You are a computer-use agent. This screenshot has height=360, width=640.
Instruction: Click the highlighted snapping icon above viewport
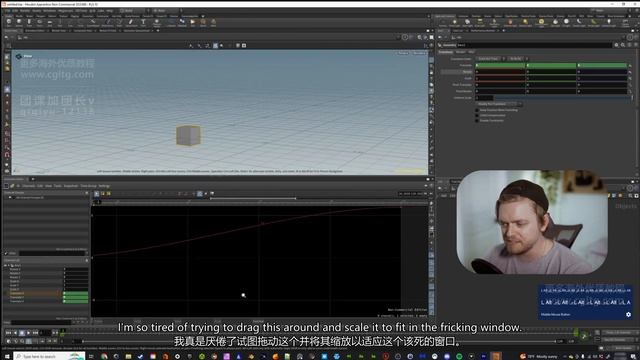click(x=215, y=46)
